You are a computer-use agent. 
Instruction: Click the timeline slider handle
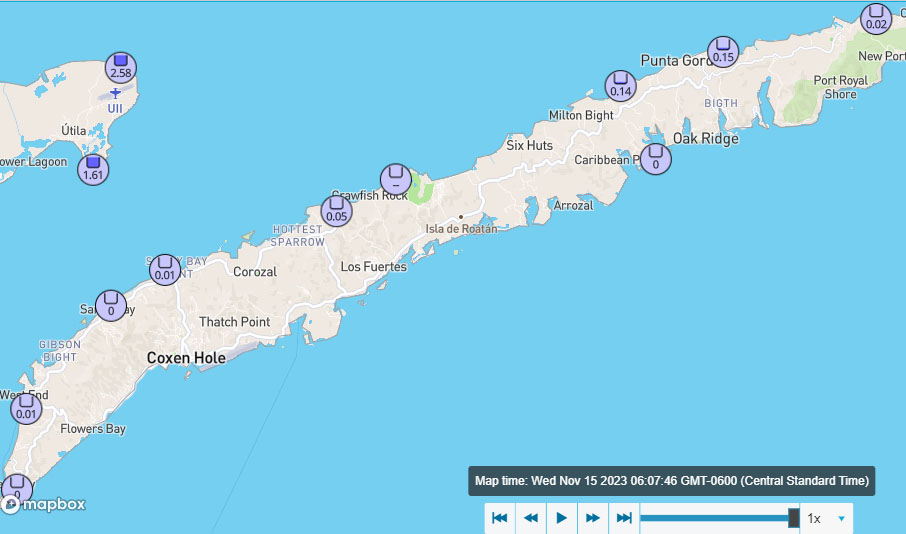click(793, 518)
